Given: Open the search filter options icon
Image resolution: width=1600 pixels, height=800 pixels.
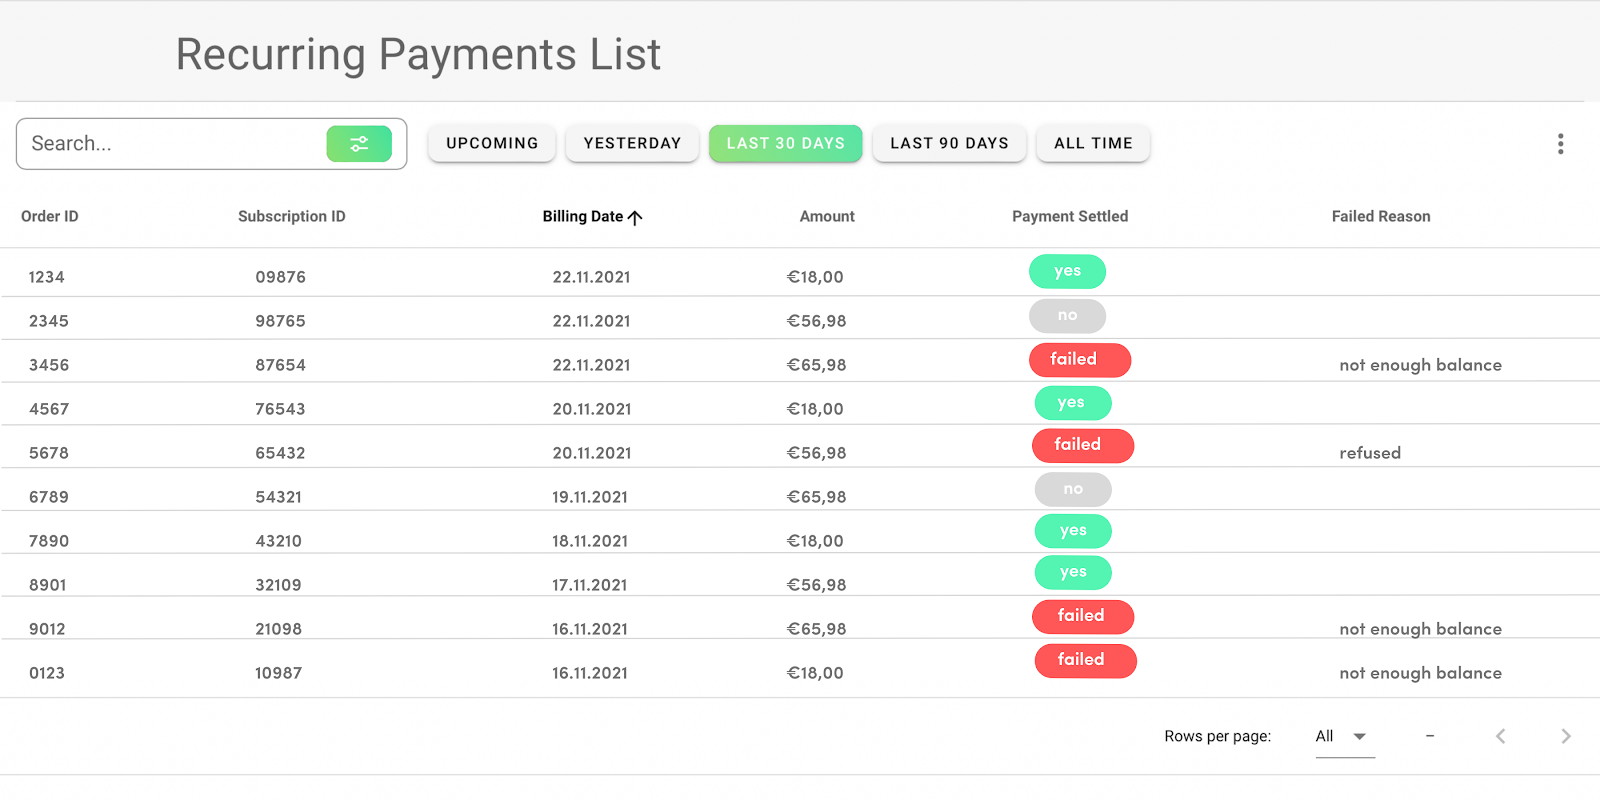Looking at the screenshot, I should [359, 144].
